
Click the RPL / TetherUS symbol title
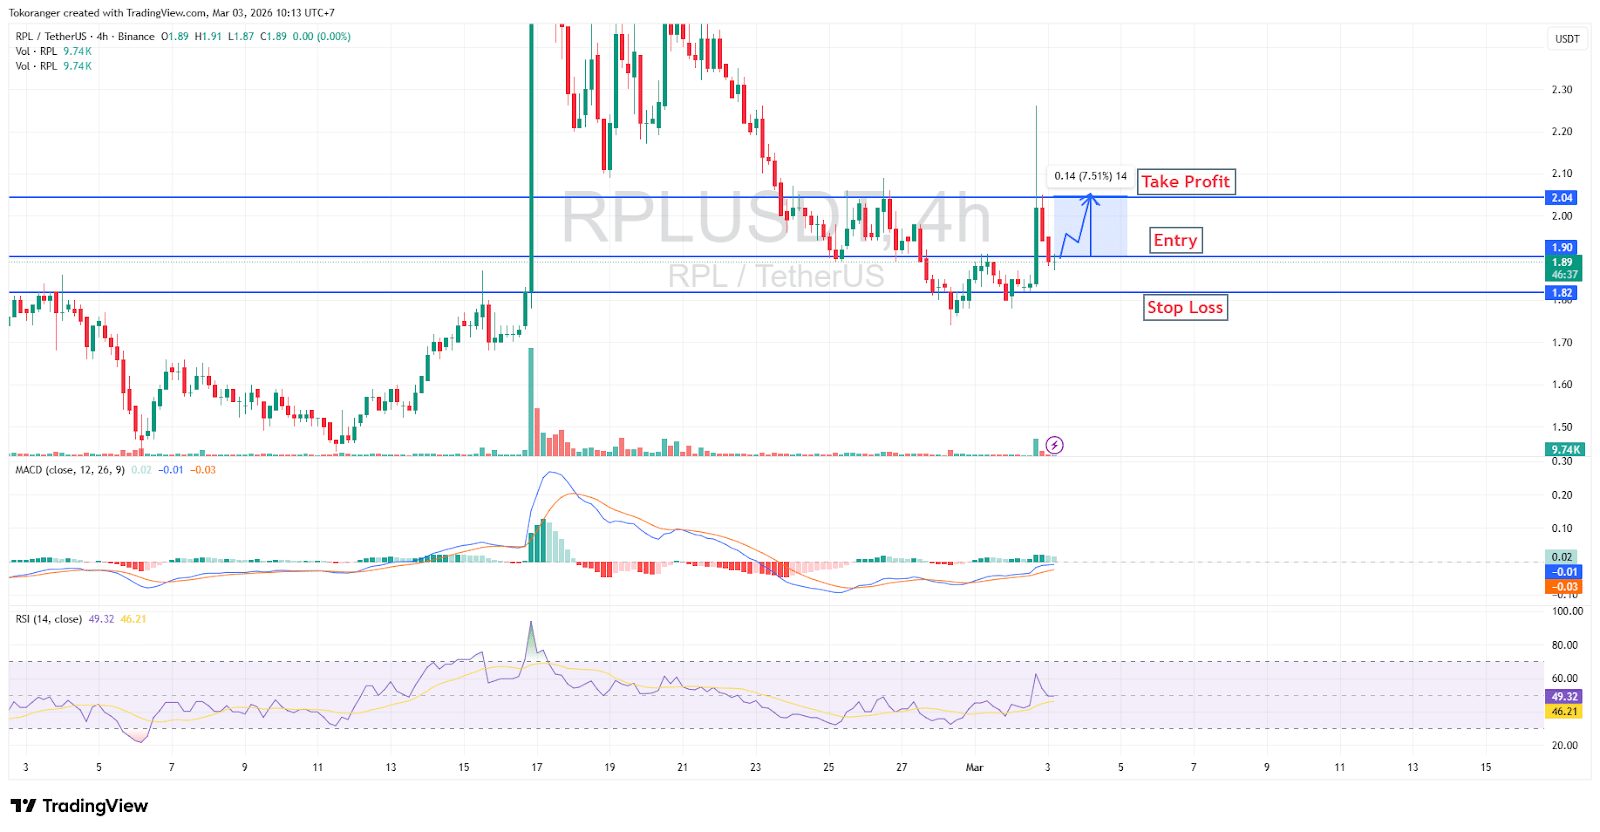coord(50,36)
